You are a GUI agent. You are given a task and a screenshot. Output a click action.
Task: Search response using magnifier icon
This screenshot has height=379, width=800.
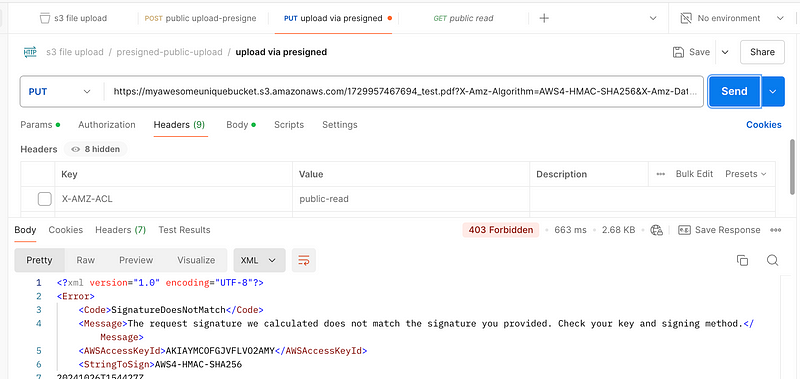coord(772,260)
